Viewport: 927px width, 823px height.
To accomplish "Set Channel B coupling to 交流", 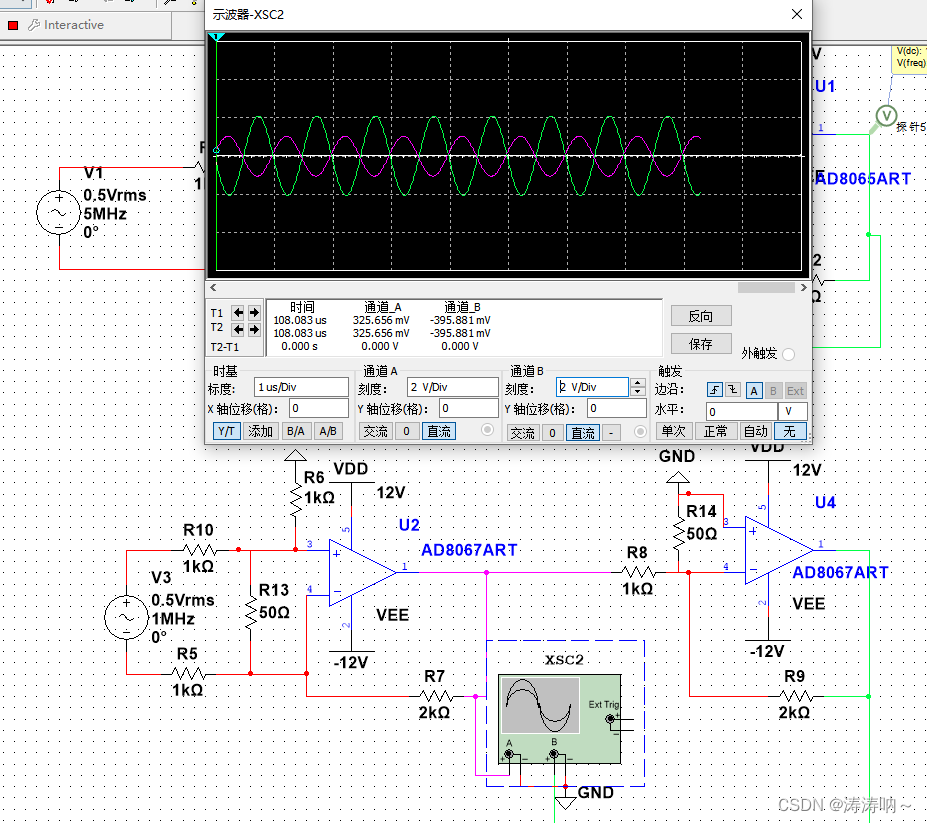I will (x=523, y=433).
